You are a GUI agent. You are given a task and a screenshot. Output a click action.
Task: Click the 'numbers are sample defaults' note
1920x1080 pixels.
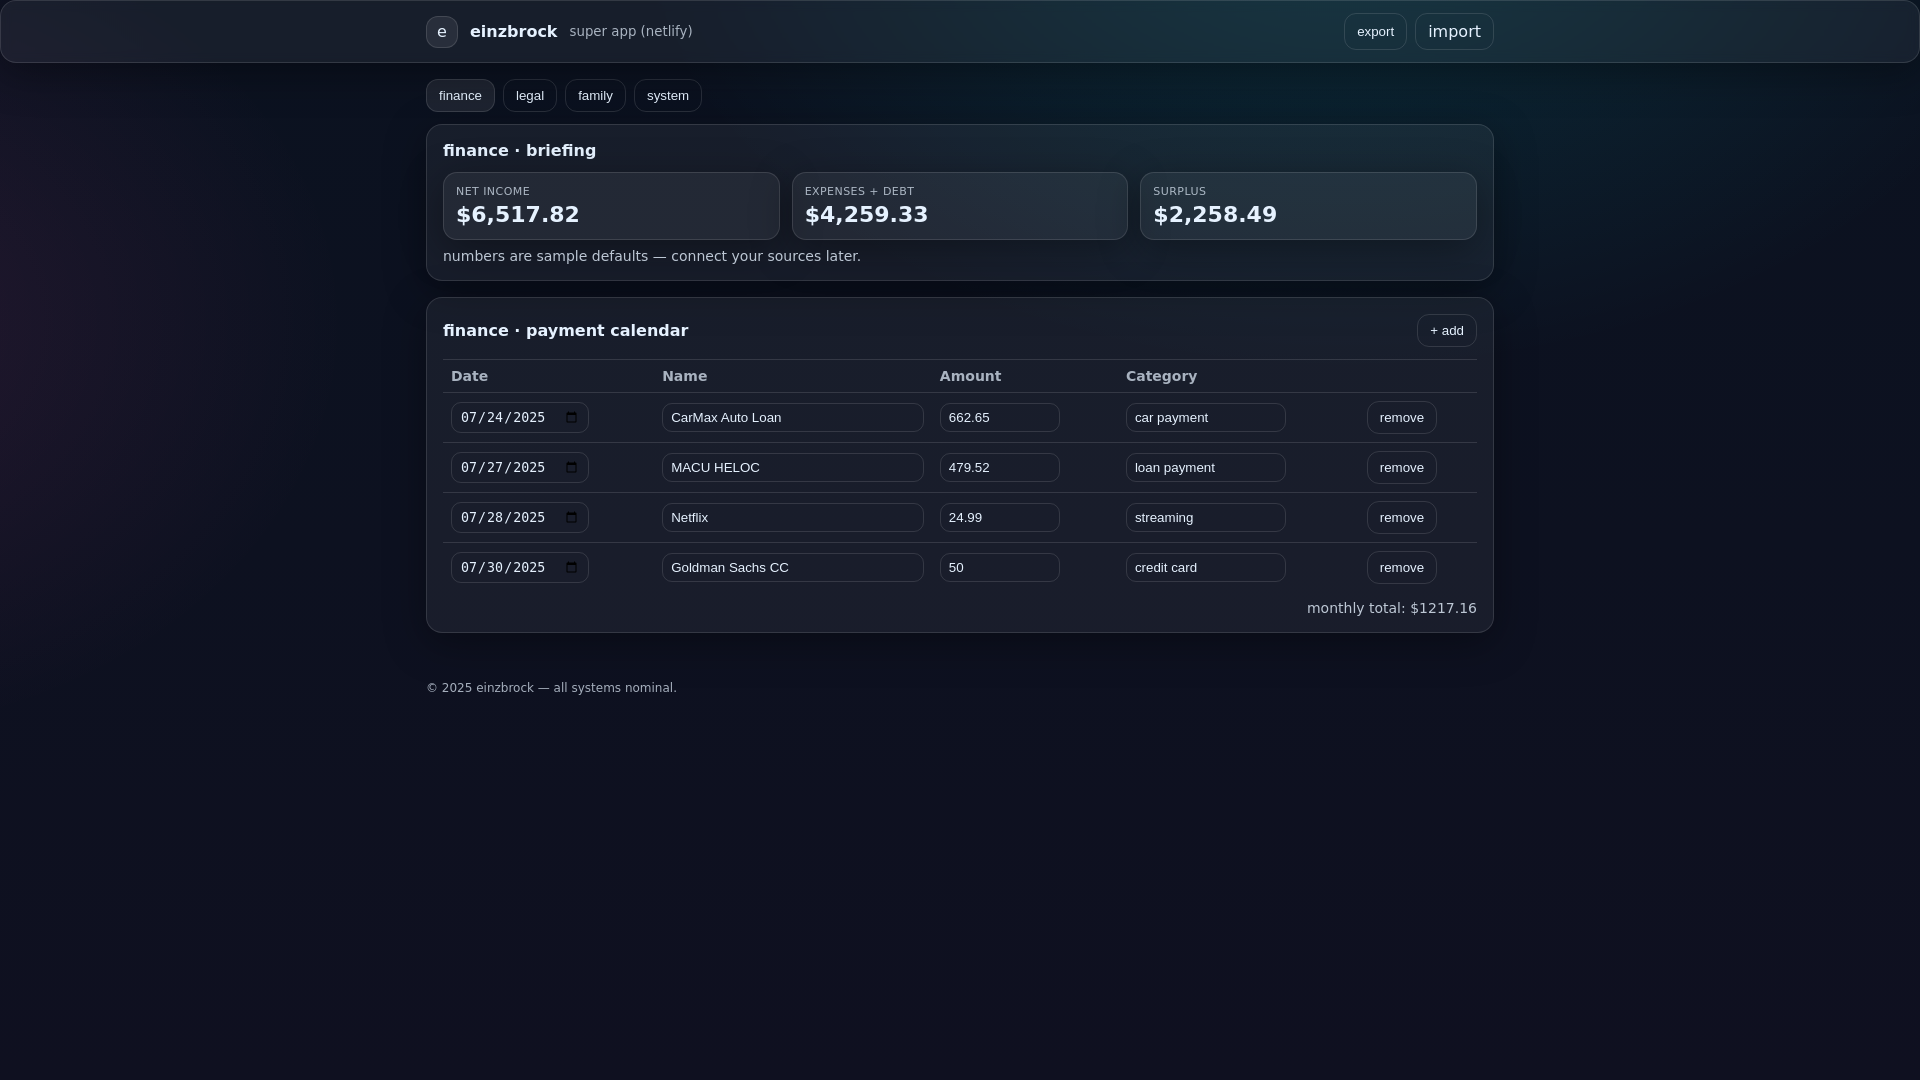coord(651,257)
